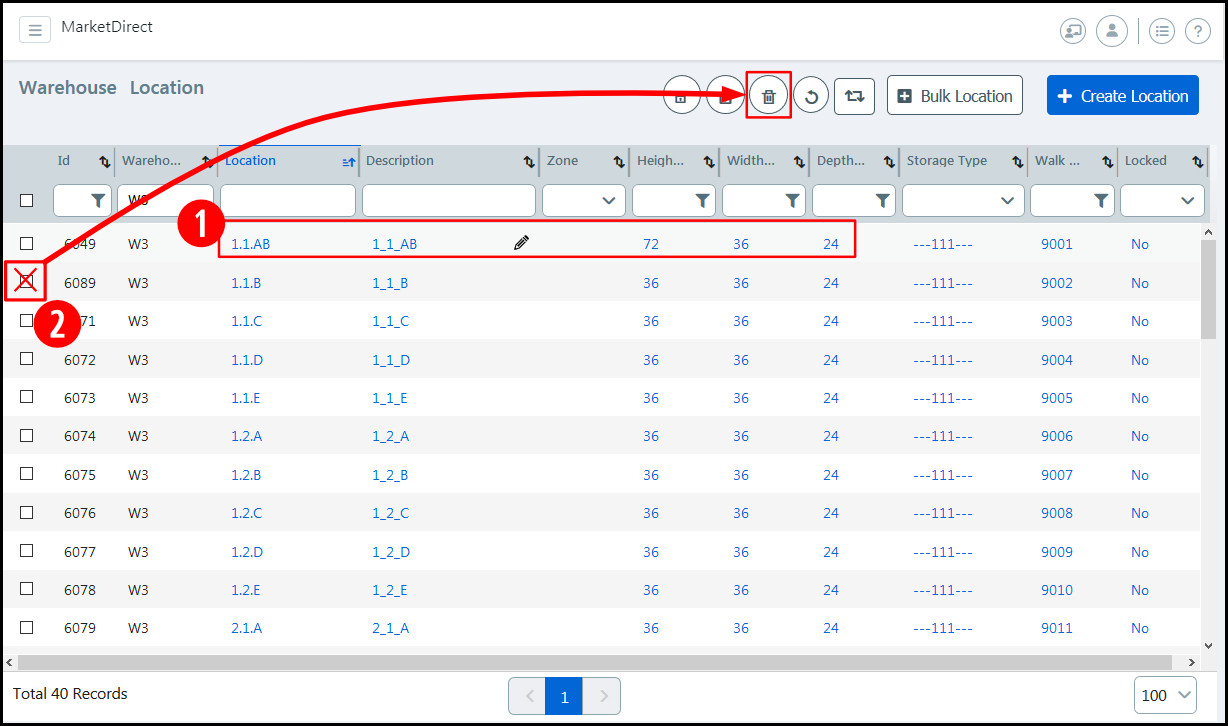This screenshot has height=726, width=1228.
Task: Open the list icon in the top header
Action: click(x=1161, y=31)
